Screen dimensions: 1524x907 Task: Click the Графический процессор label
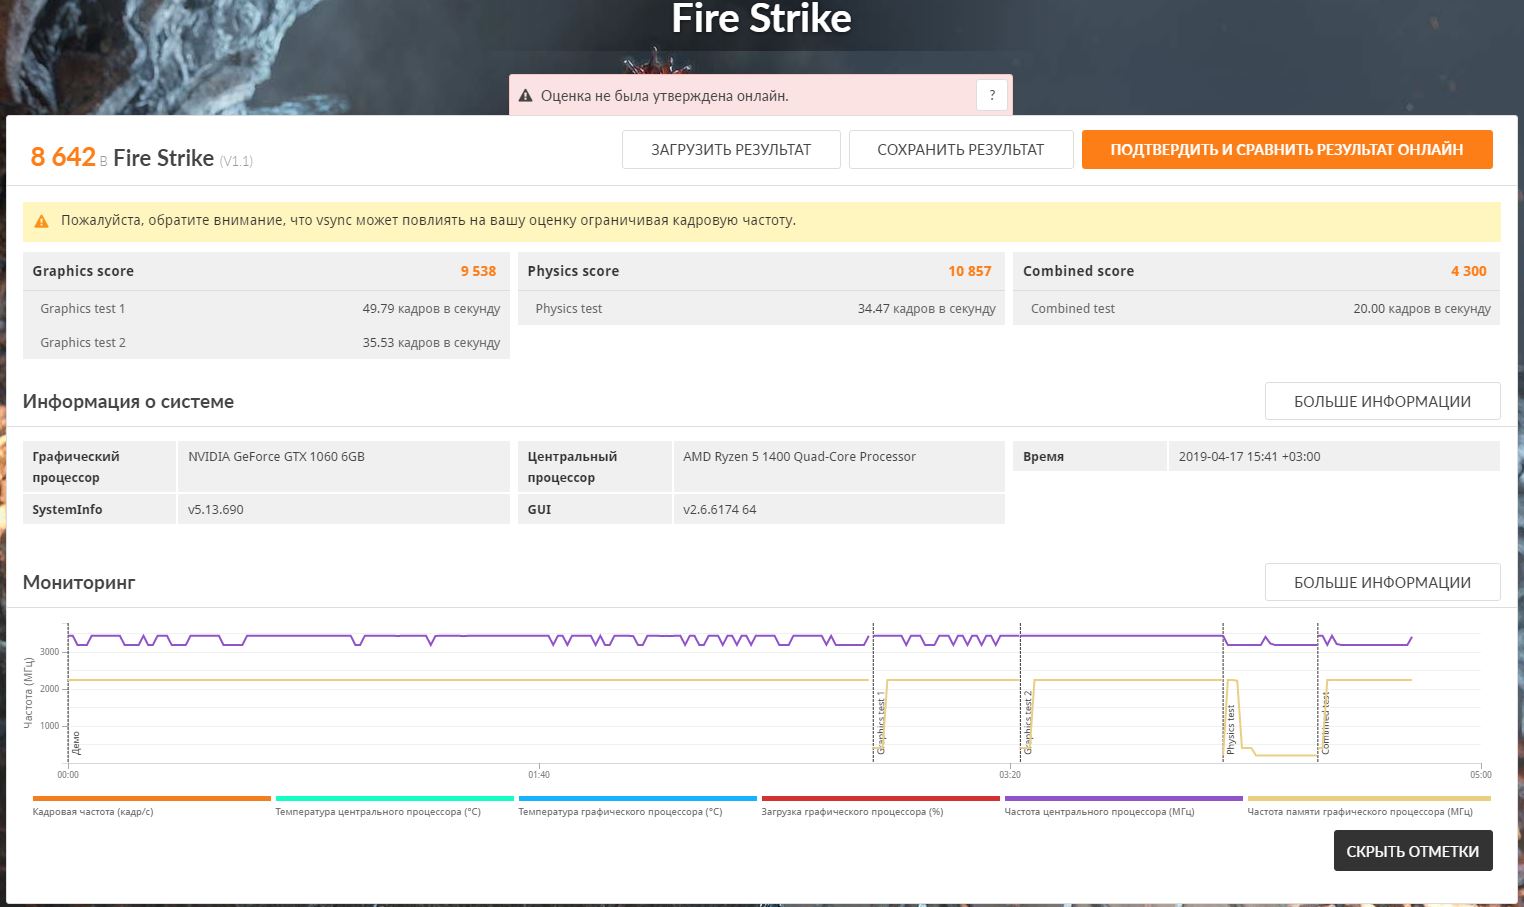pyautogui.click(x=76, y=467)
